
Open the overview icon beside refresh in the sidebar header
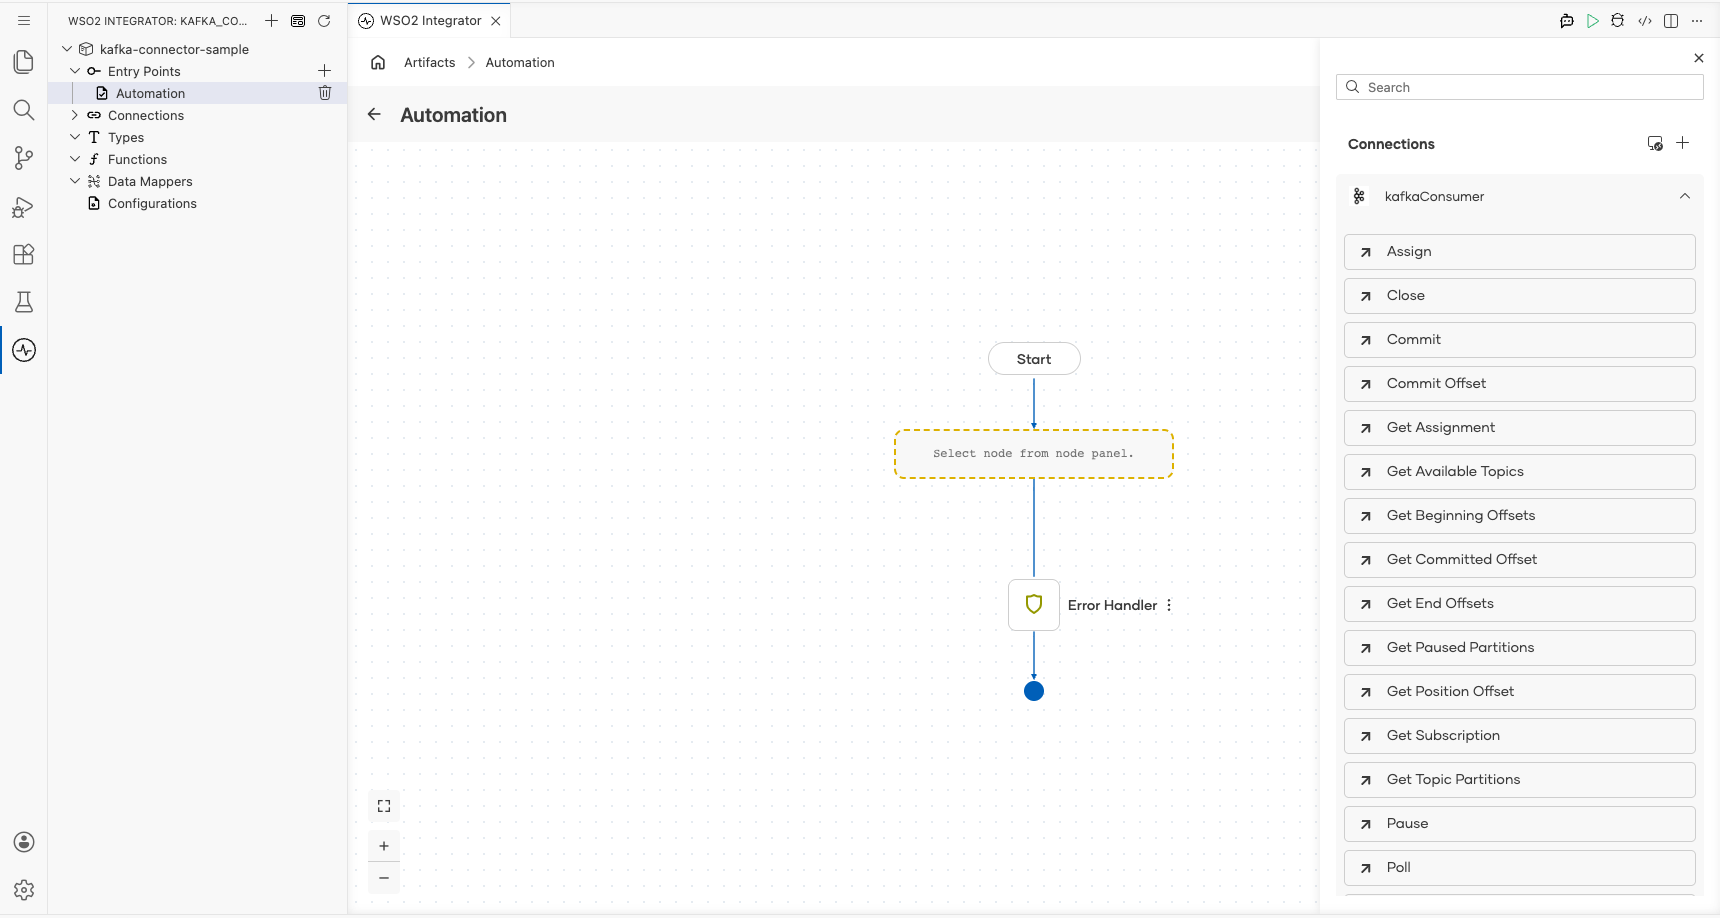coord(298,20)
